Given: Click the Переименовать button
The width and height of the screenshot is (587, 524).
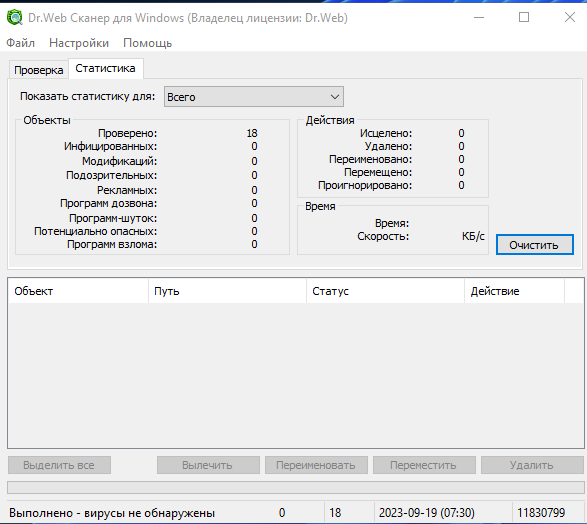Looking at the screenshot, I should [x=316, y=465].
